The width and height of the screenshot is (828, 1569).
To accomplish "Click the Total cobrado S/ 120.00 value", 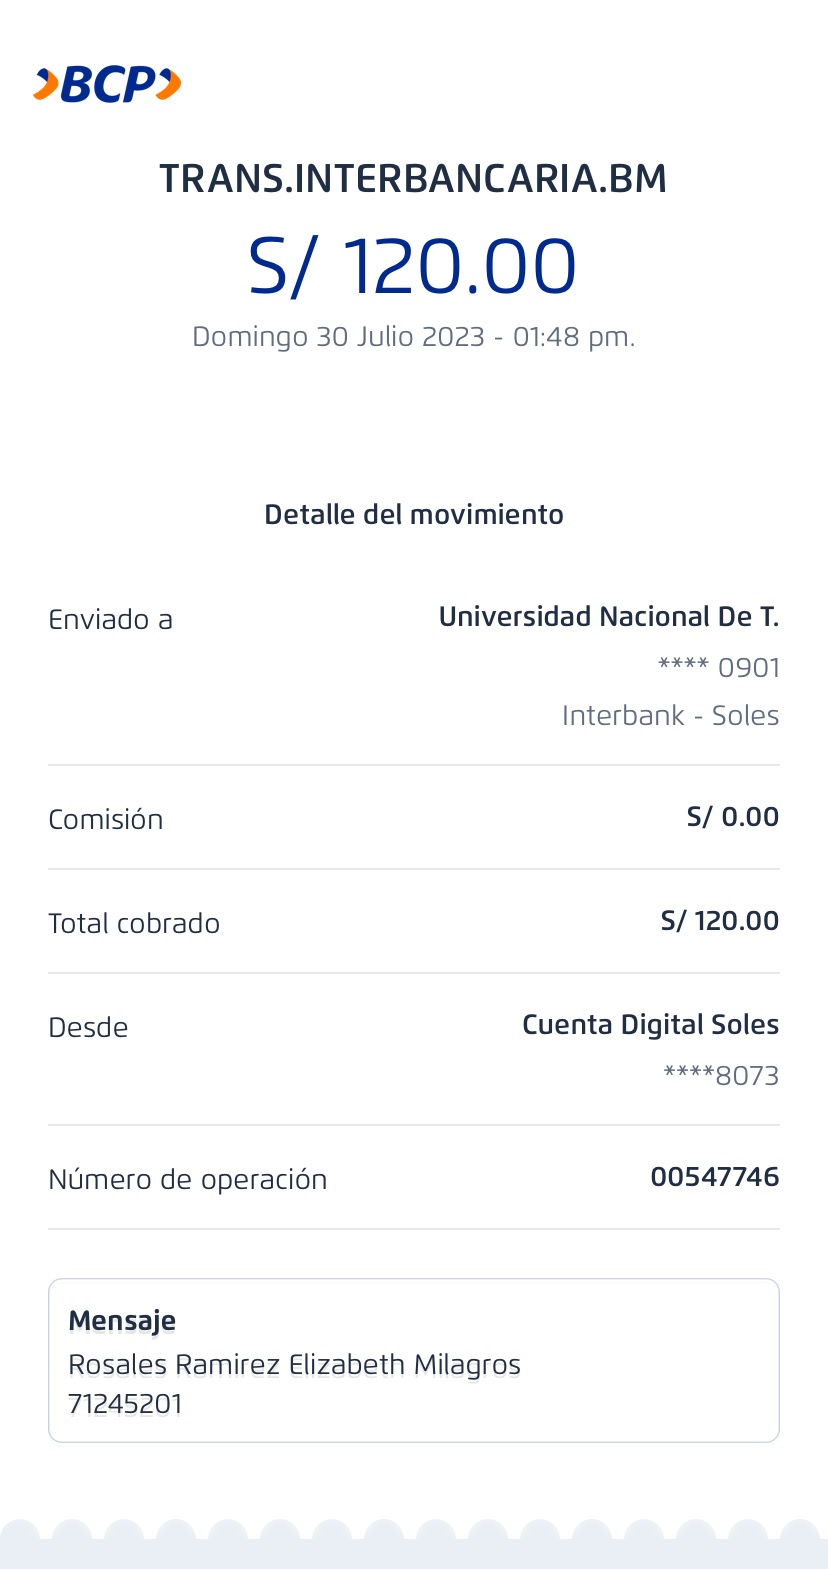I will click(719, 921).
